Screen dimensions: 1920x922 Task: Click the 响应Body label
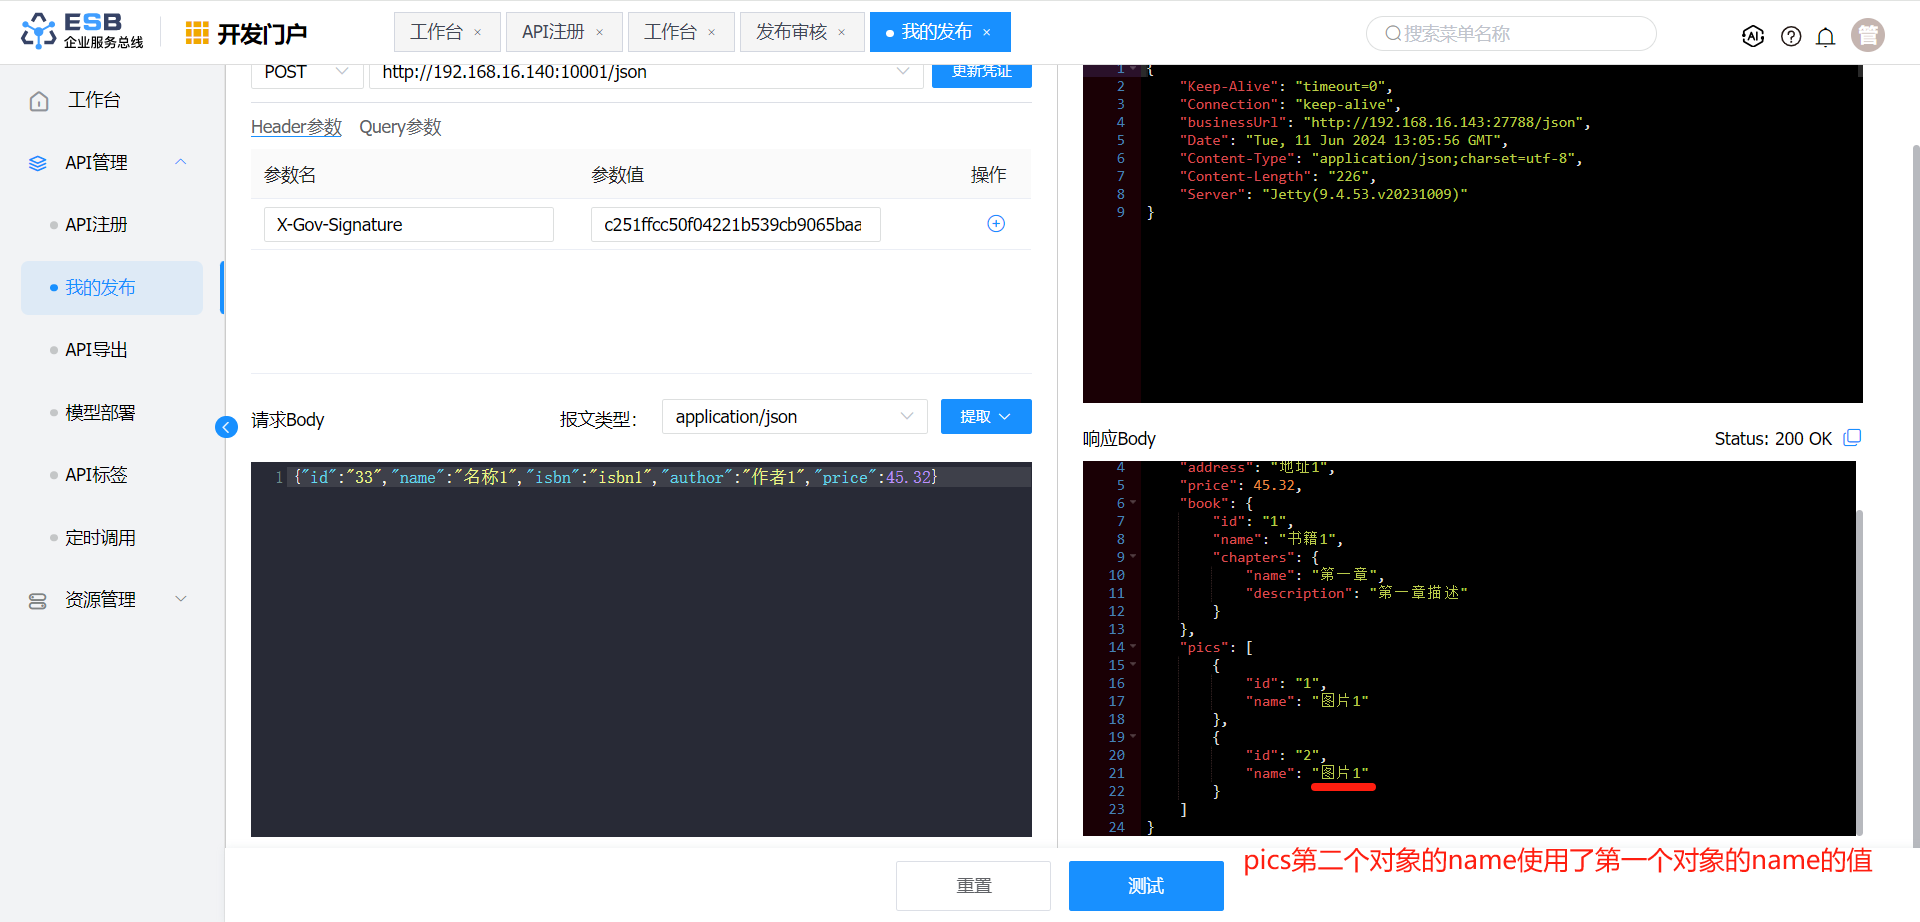click(1119, 439)
